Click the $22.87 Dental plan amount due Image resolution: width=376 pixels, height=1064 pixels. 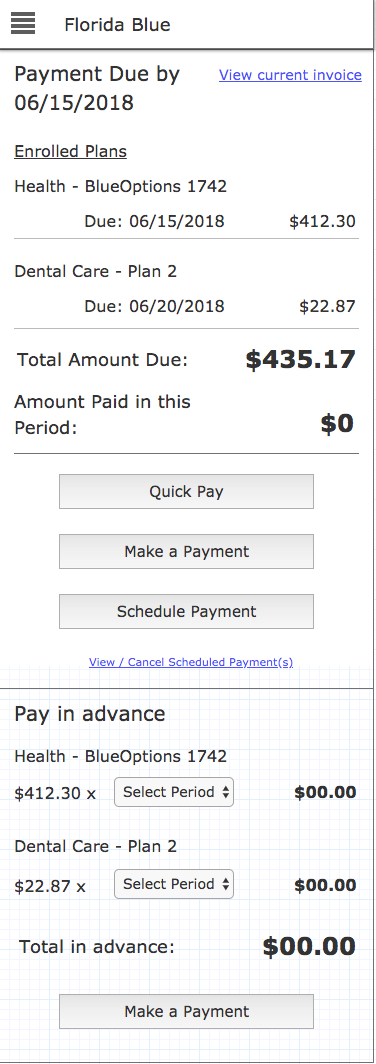tap(328, 306)
